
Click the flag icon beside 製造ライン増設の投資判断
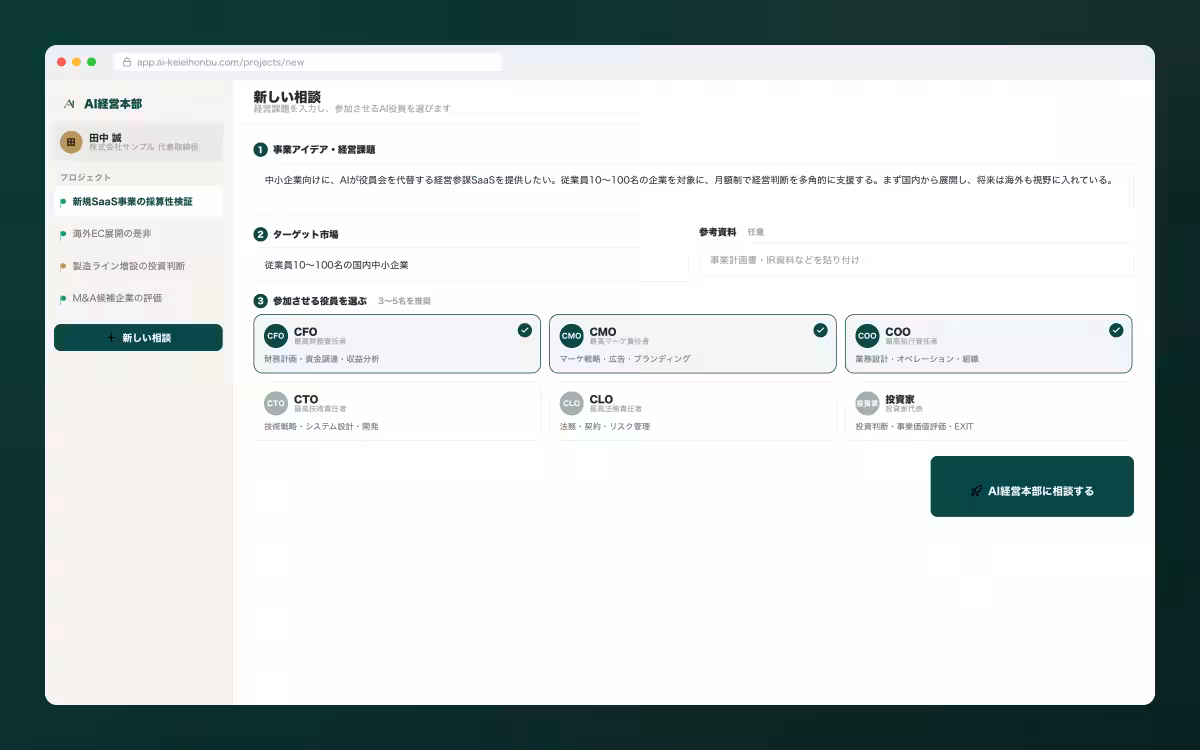click(x=64, y=266)
